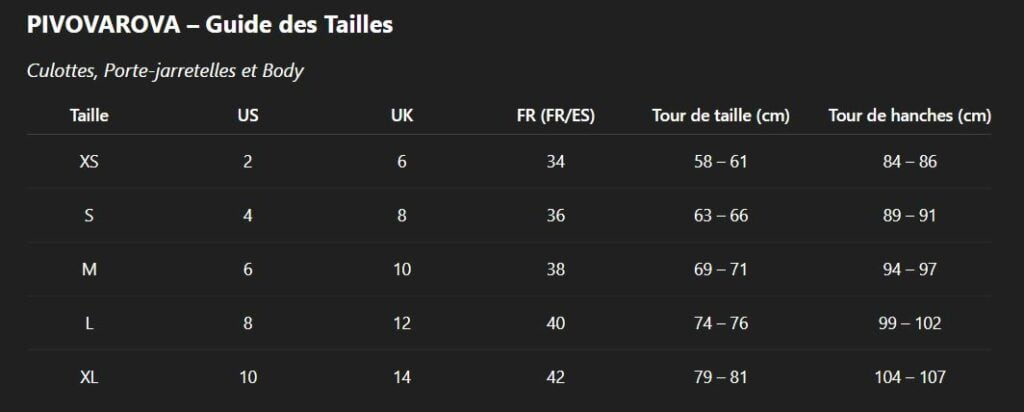Click the 58 – 61 waist measurement
Viewport: 1024px width, 412px height.
click(721, 161)
